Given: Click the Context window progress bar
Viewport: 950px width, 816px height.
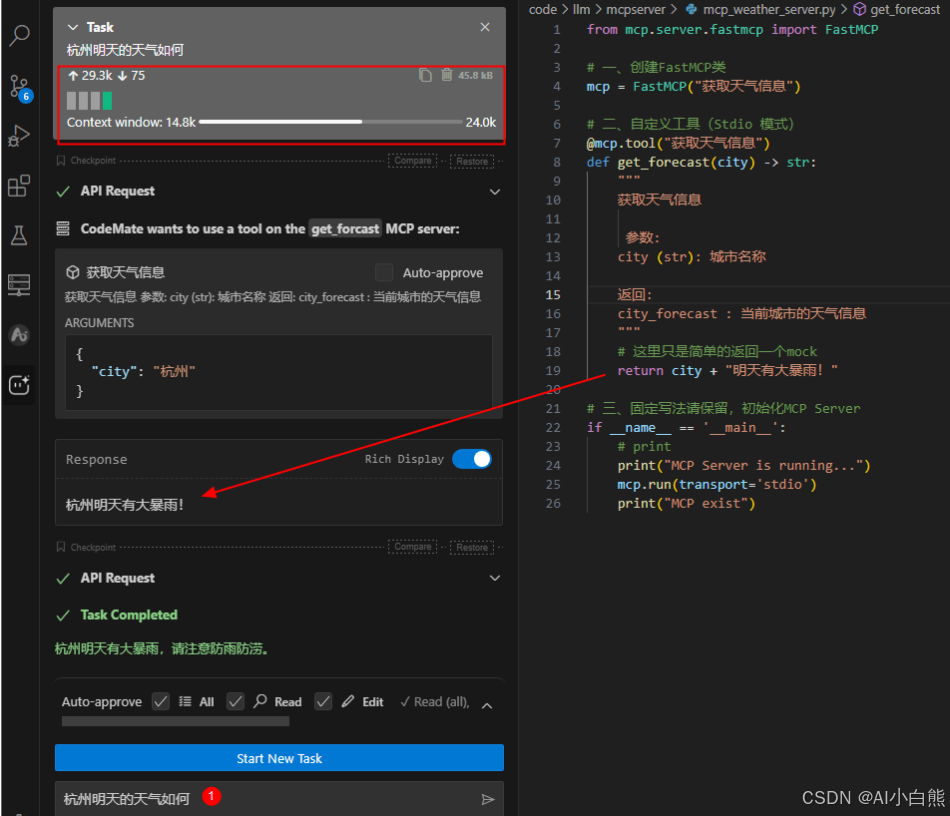Looking at the screenshot, I should [x=331, y=122].
